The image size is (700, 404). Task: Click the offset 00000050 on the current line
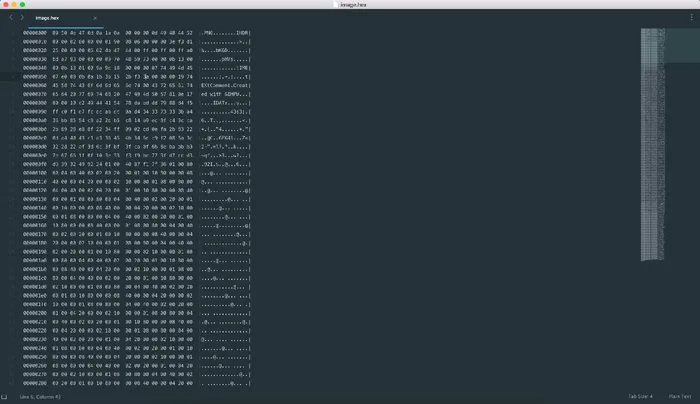coord(35,77)
